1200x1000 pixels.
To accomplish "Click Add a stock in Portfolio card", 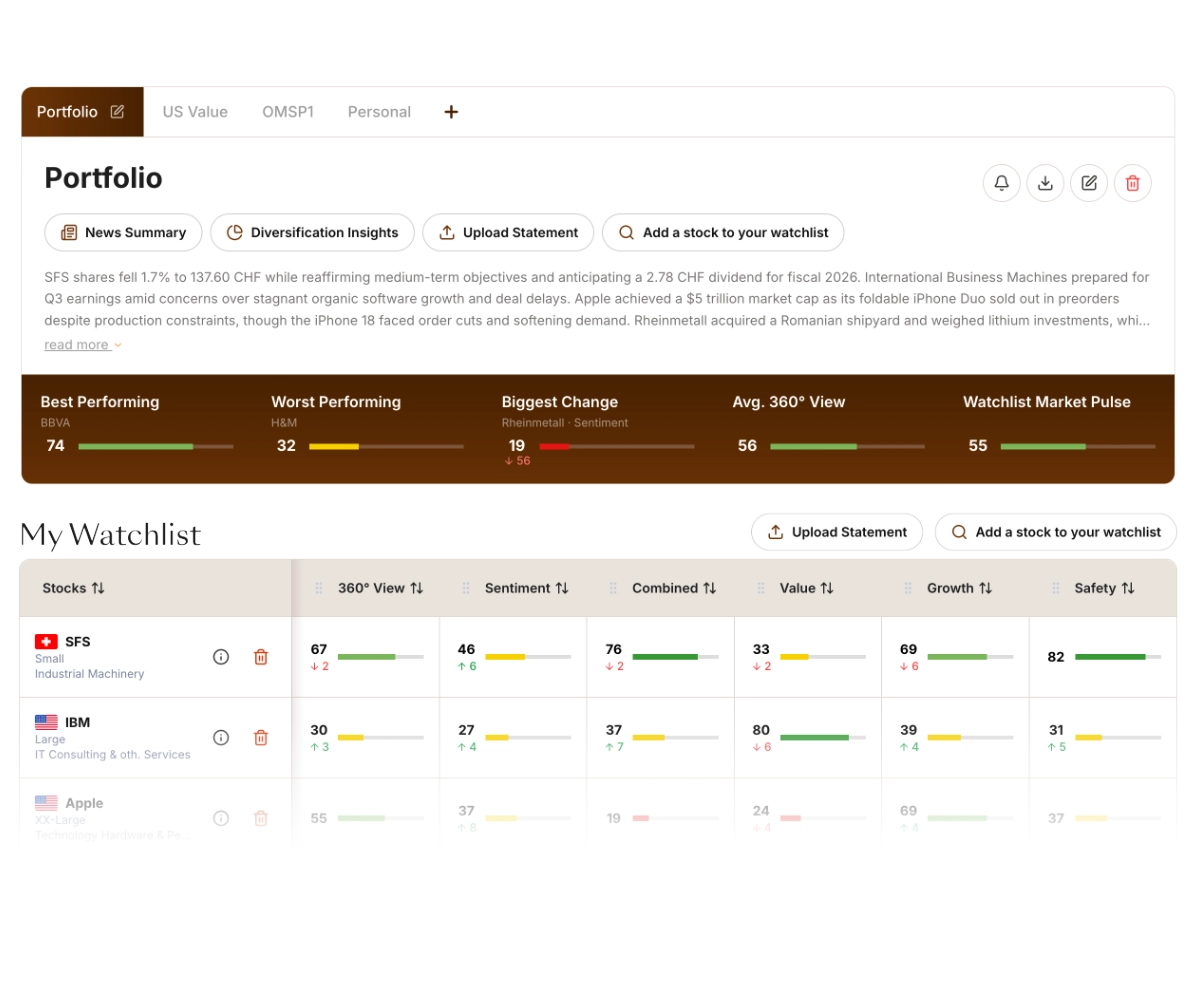I will click(723, 232).
